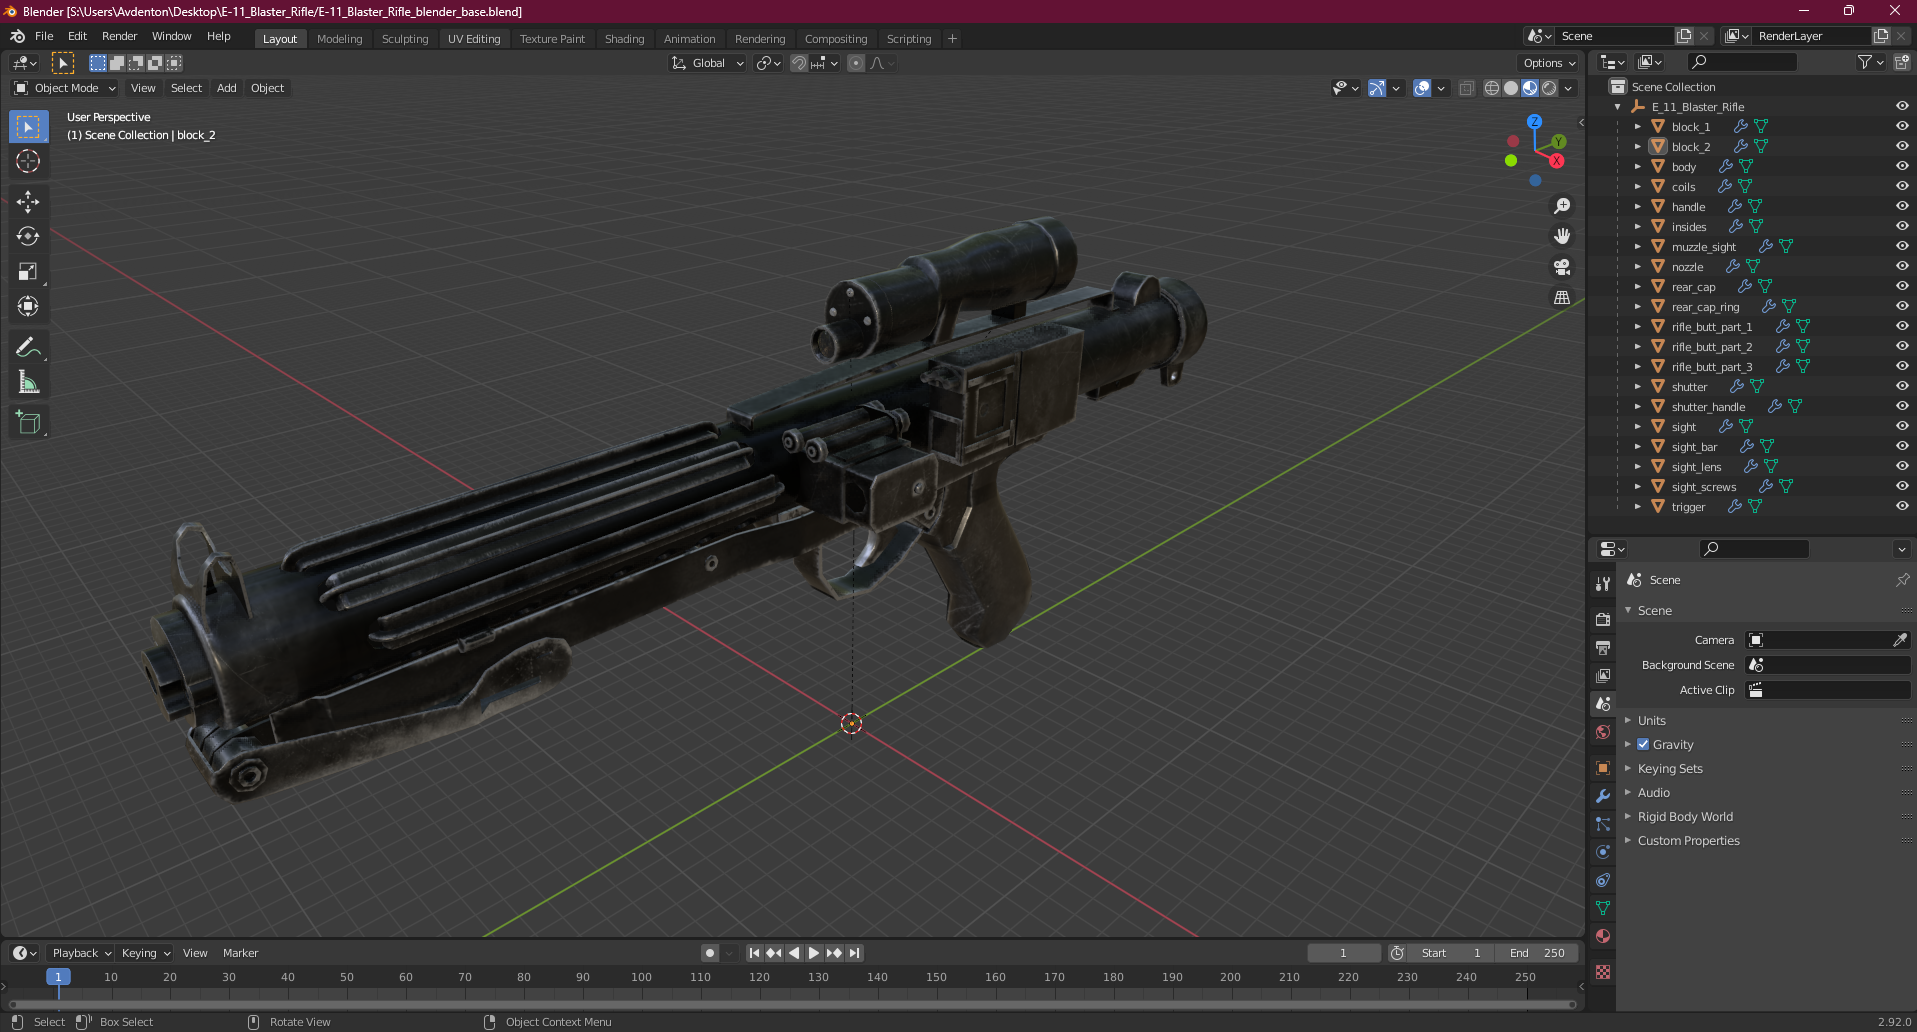Image resolution: width=1917 pixels, height=1032 pixels.
Task: Open the Render properties tab
Action: 1603,620
